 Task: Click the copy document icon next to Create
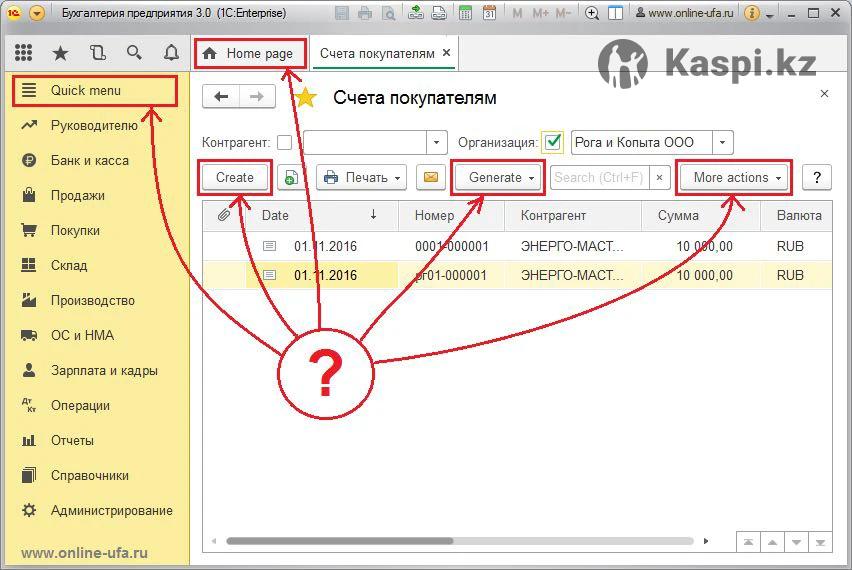point(291,178)
